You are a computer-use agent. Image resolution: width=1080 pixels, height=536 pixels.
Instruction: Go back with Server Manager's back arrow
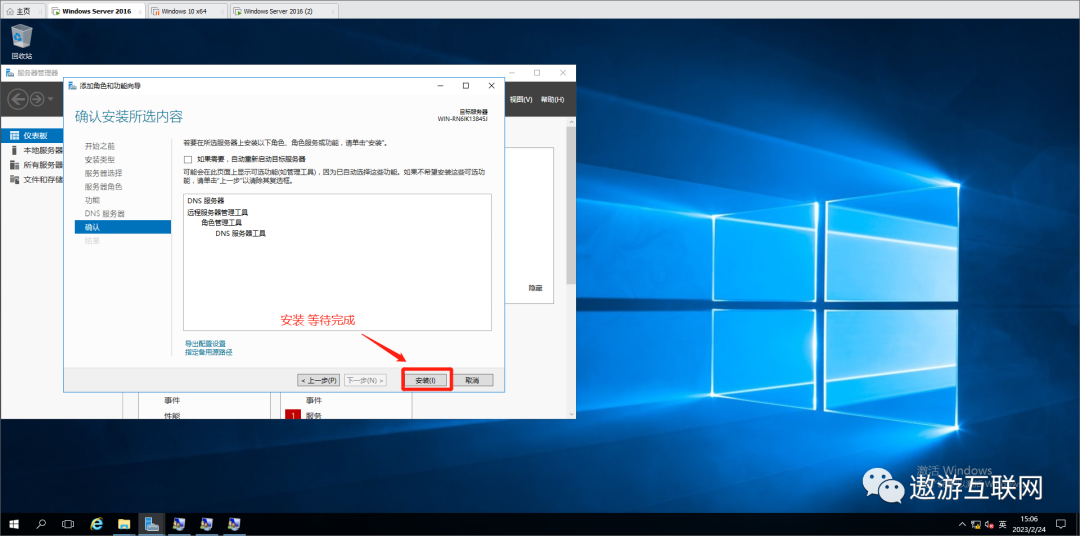click(17, 99)
